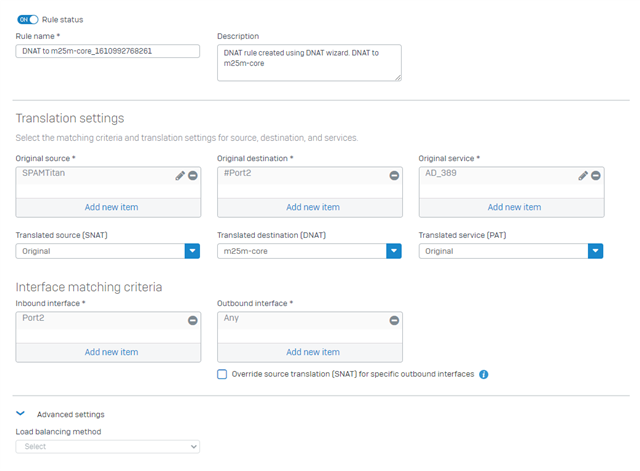Remove SPAMTitan from original source
This screenshot has width=640, height=471.
coord(193,176)
